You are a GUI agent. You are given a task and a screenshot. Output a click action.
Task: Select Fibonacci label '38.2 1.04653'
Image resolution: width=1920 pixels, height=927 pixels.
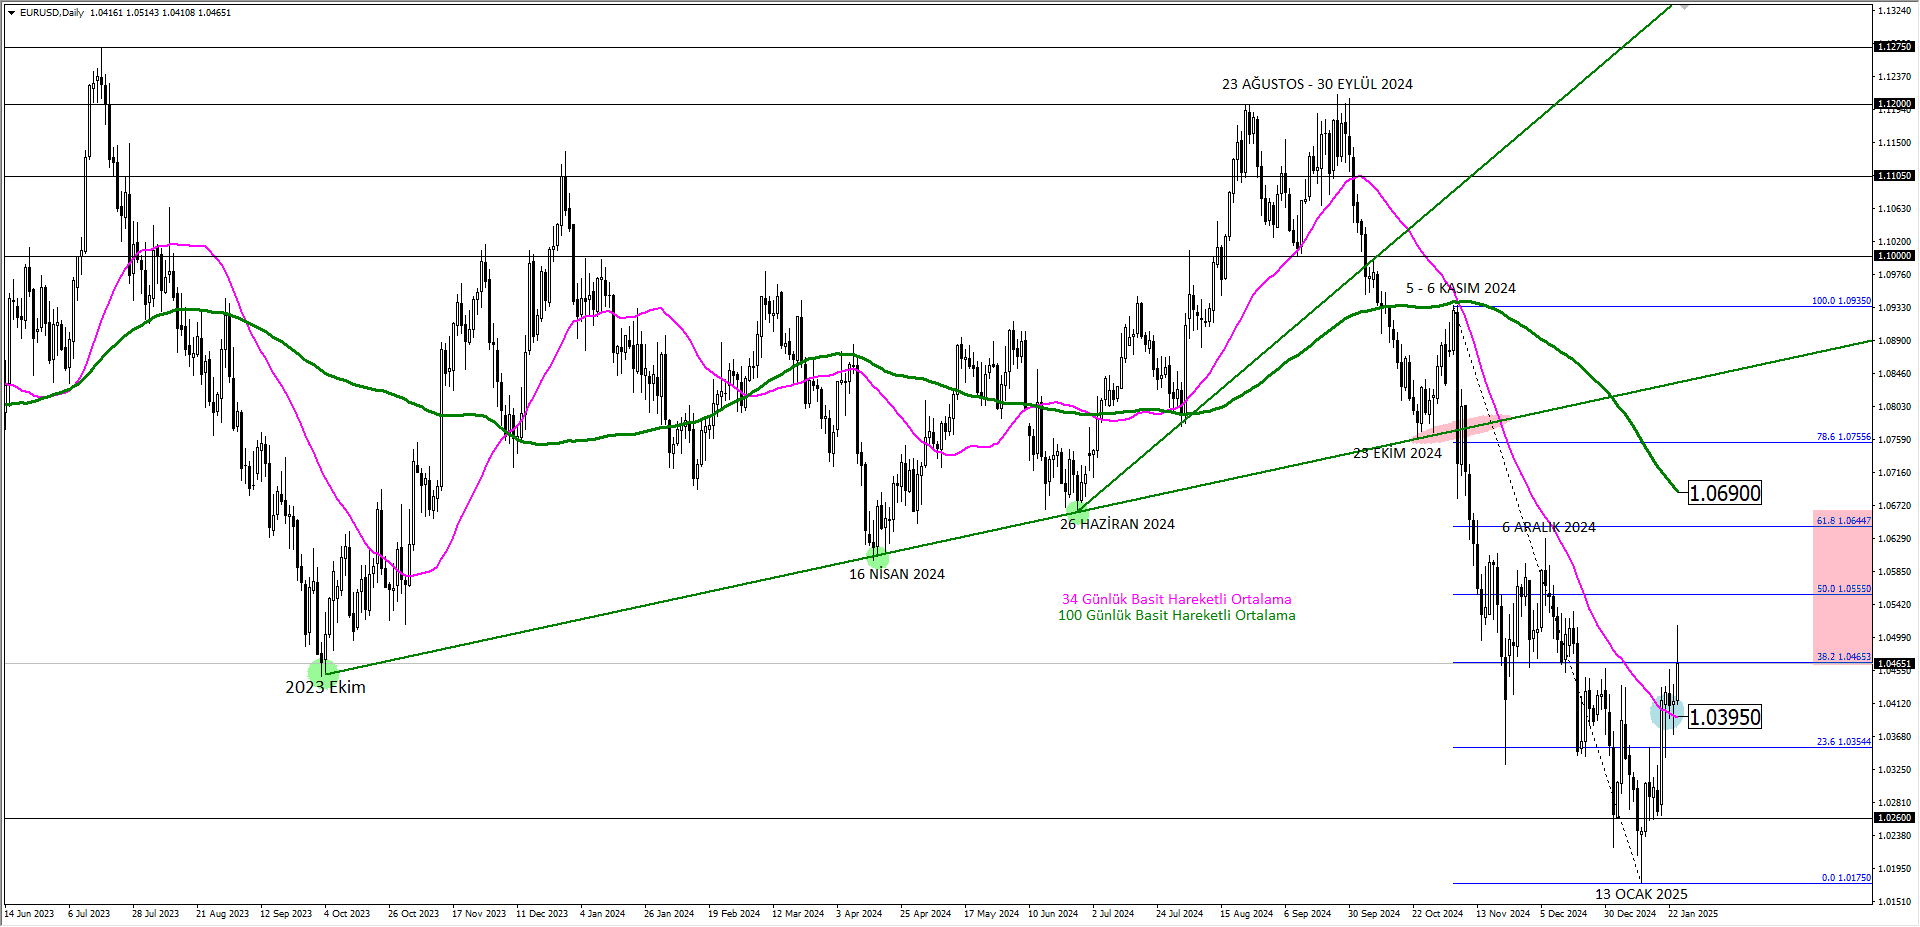point(1843,657)
